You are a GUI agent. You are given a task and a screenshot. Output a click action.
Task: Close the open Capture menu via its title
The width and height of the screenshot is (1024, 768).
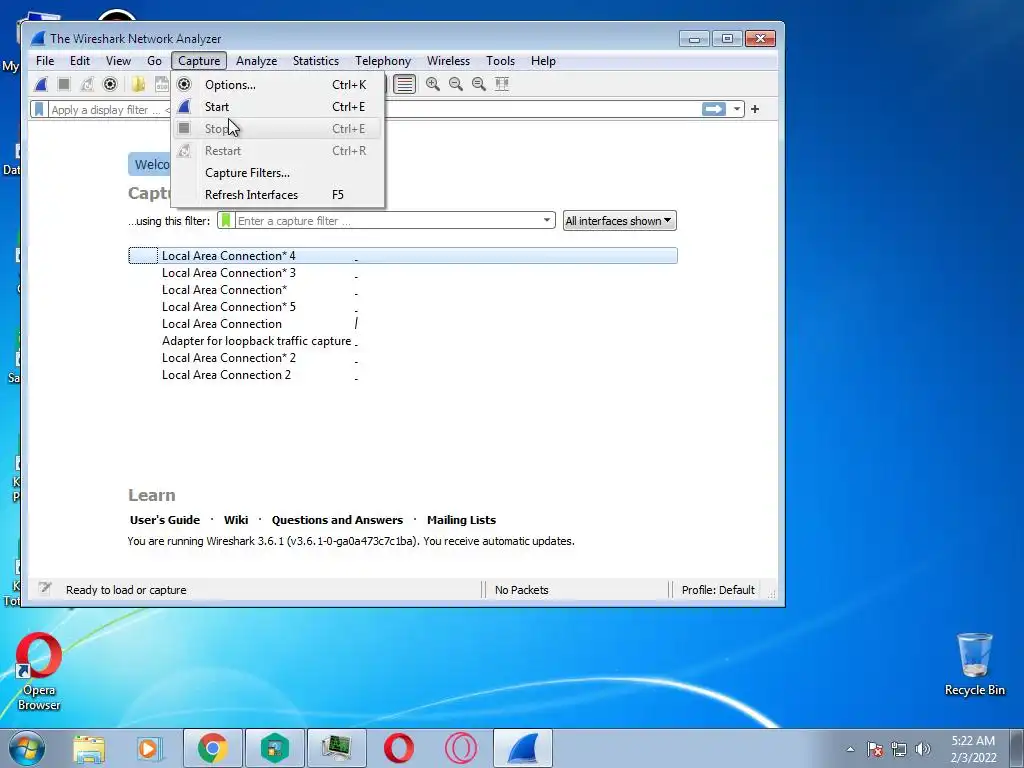point(199,61)
